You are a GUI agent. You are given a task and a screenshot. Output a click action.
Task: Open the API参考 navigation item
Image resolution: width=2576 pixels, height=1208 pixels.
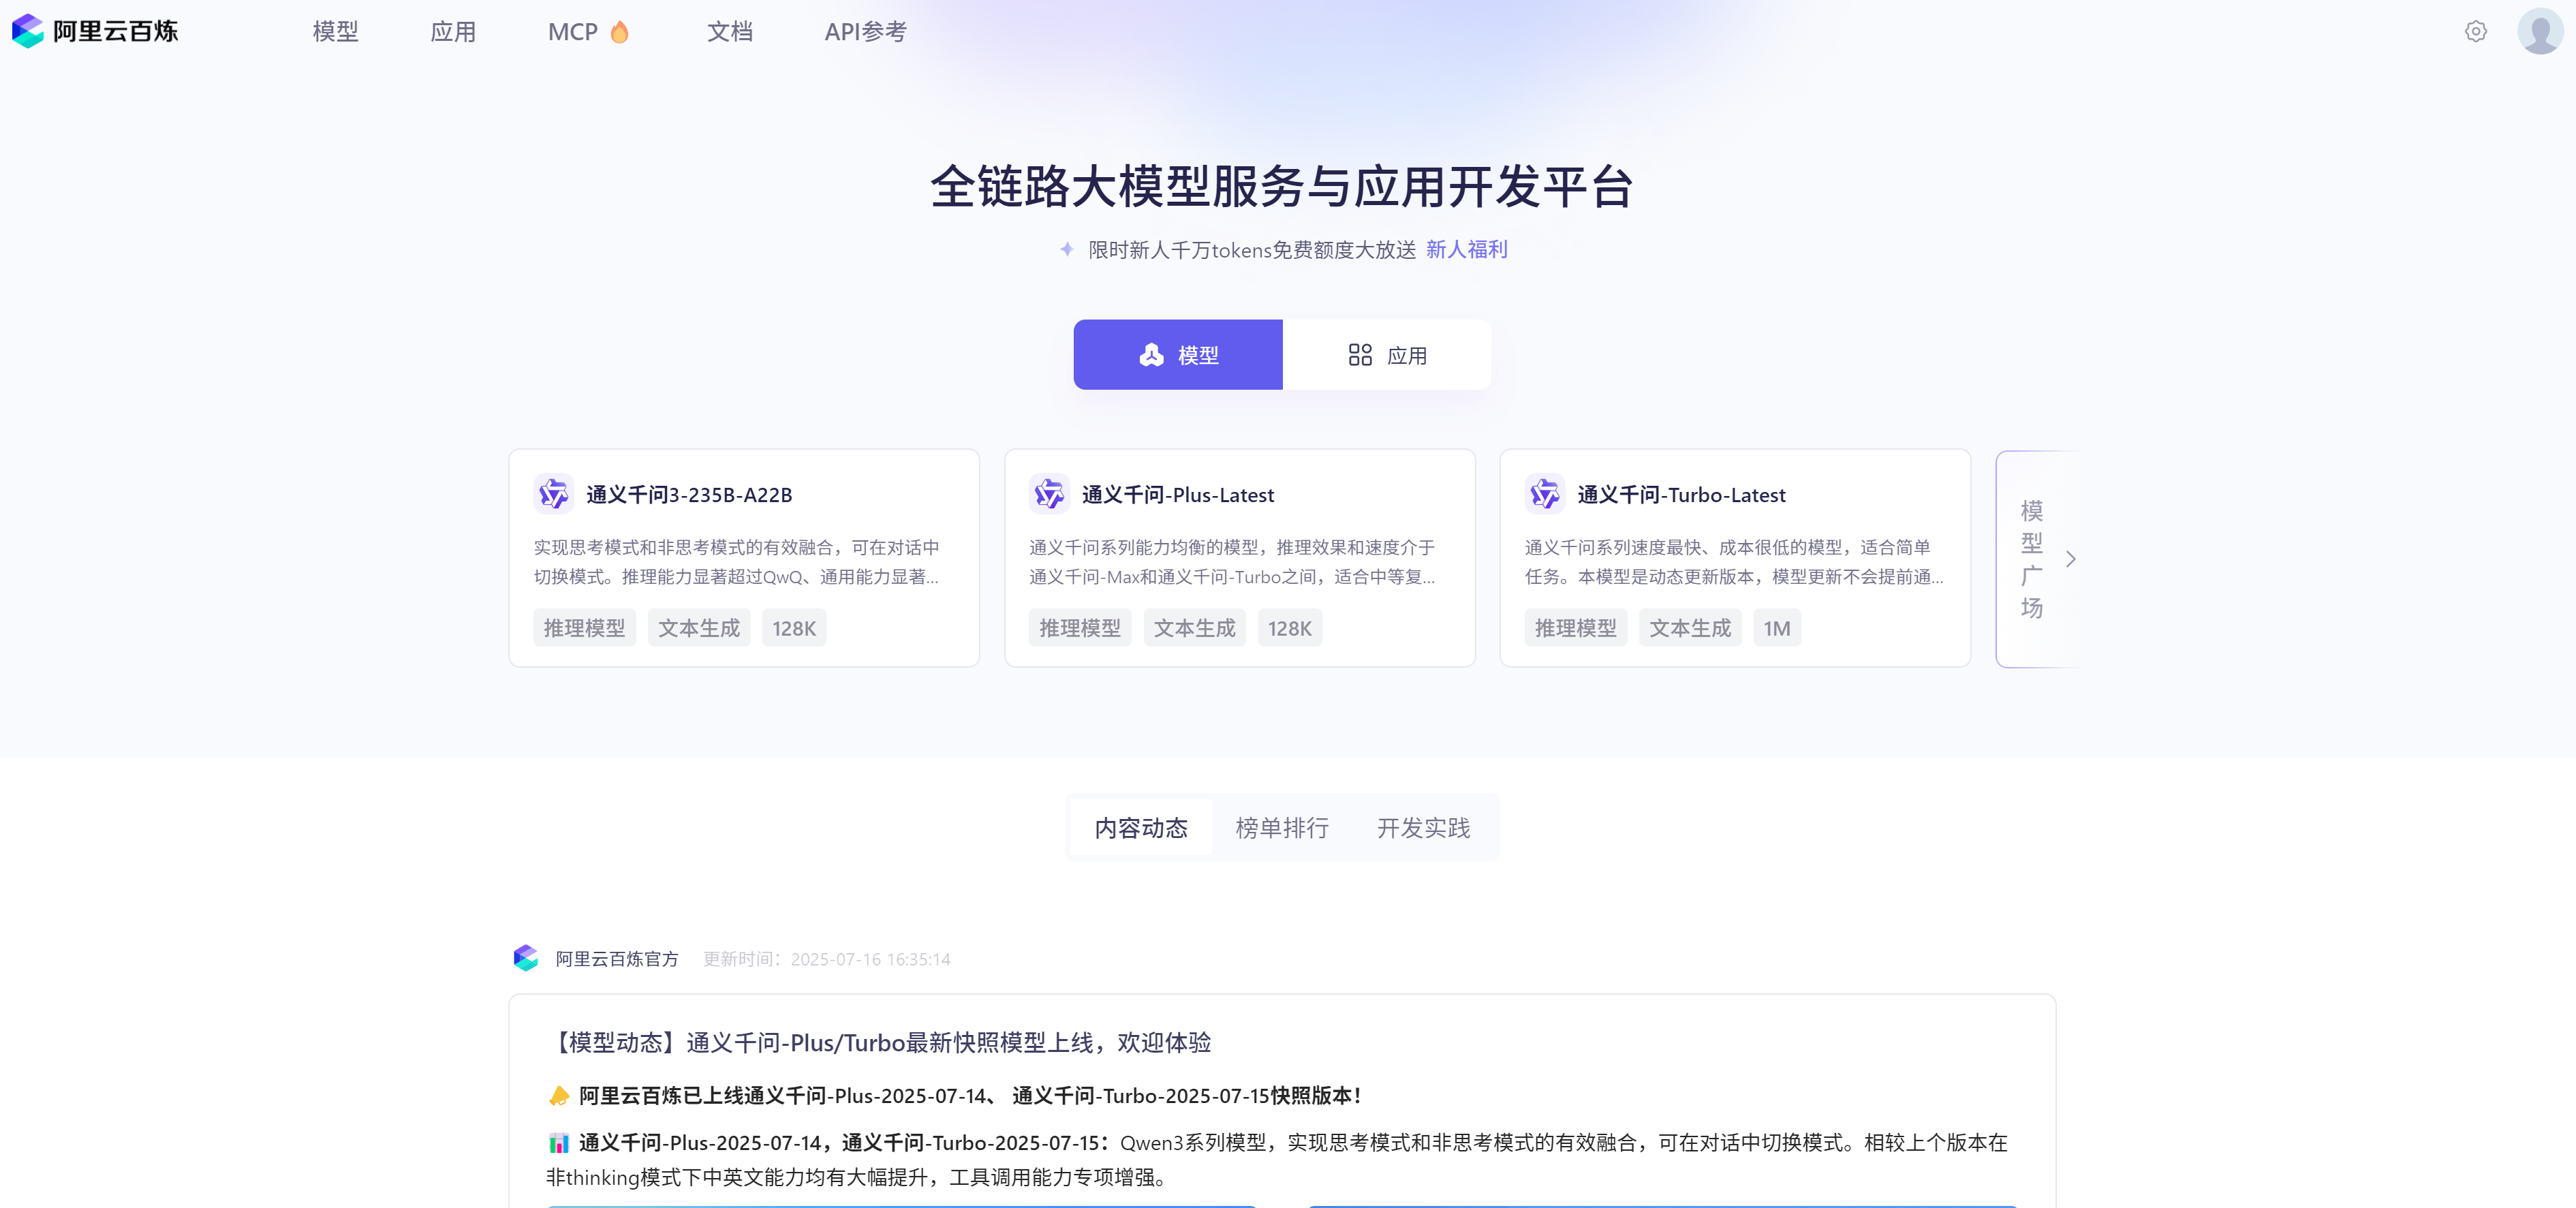pyautogui.click(x=866, y=32)
